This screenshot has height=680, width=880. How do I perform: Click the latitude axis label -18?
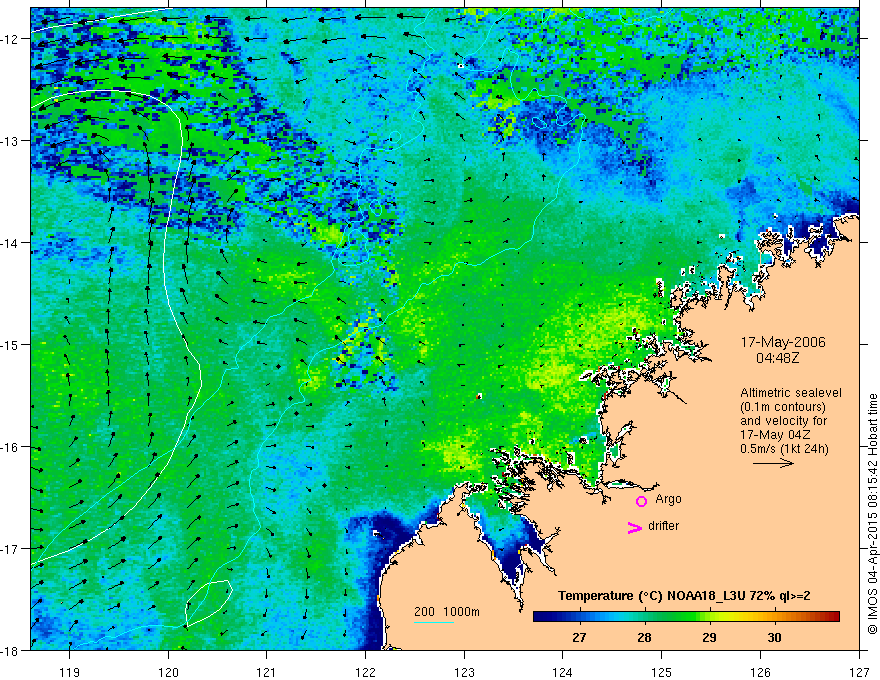tap(11, 650)
